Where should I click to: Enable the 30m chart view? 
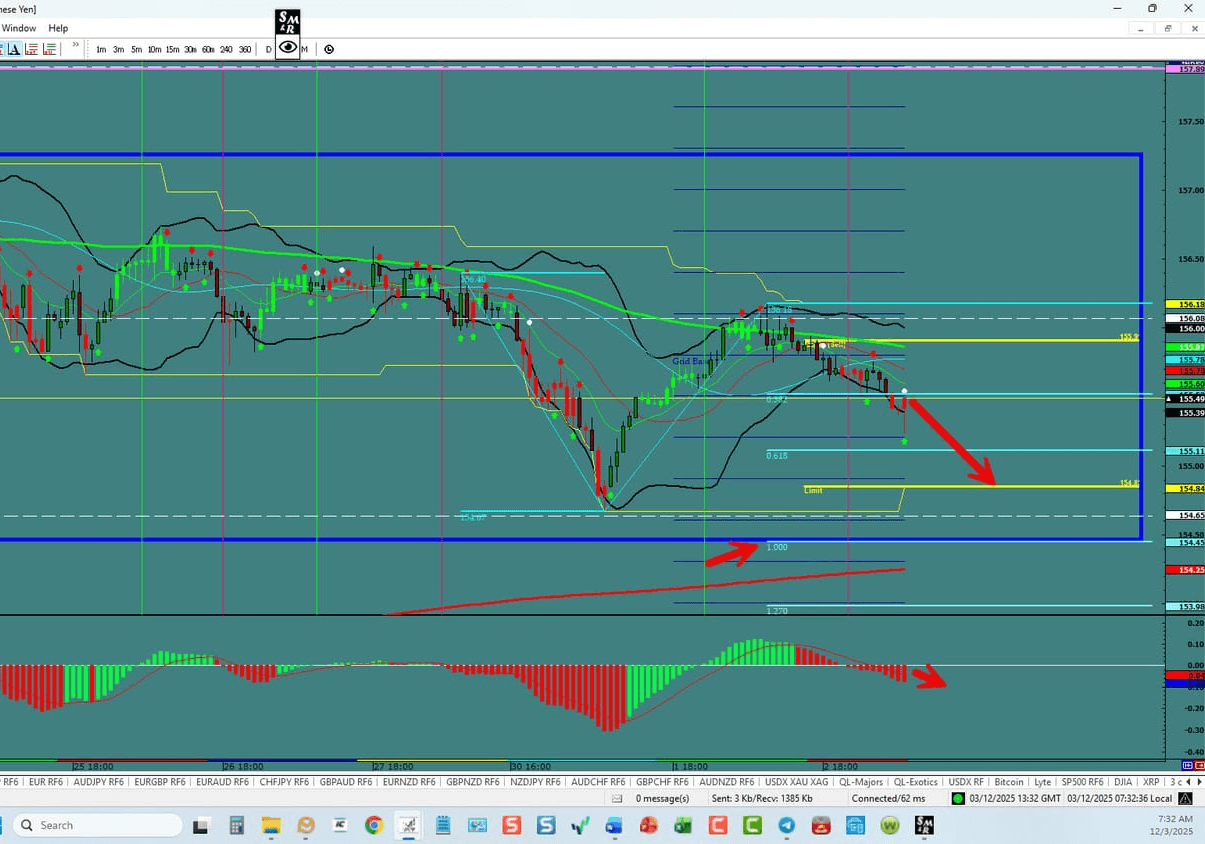190,49
